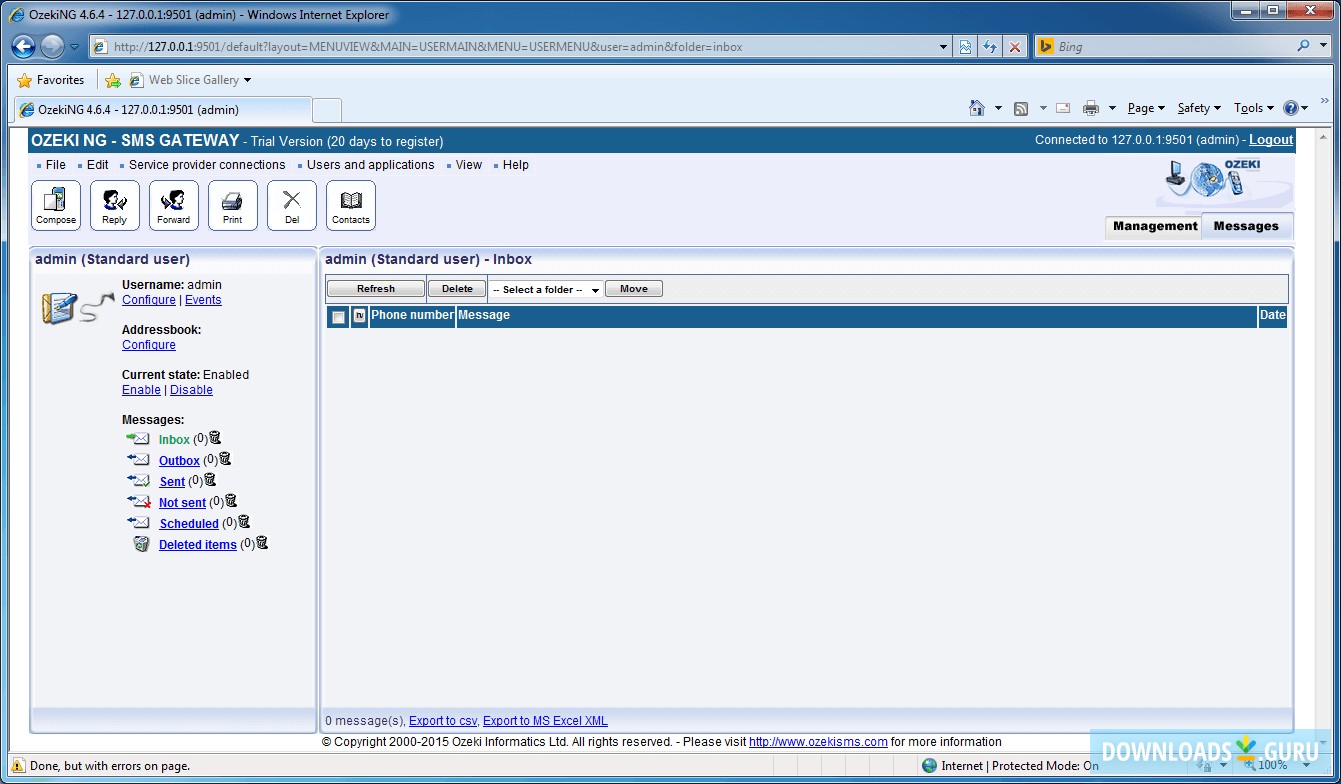Open Service provider connections menu
1341x784 pixels.
207,165
